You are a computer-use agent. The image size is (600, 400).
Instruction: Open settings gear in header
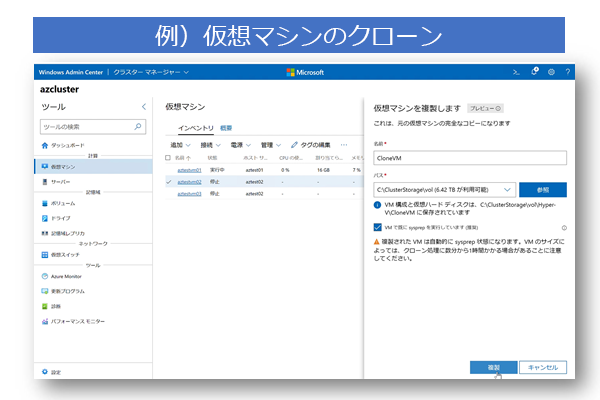tap(551, 72)
